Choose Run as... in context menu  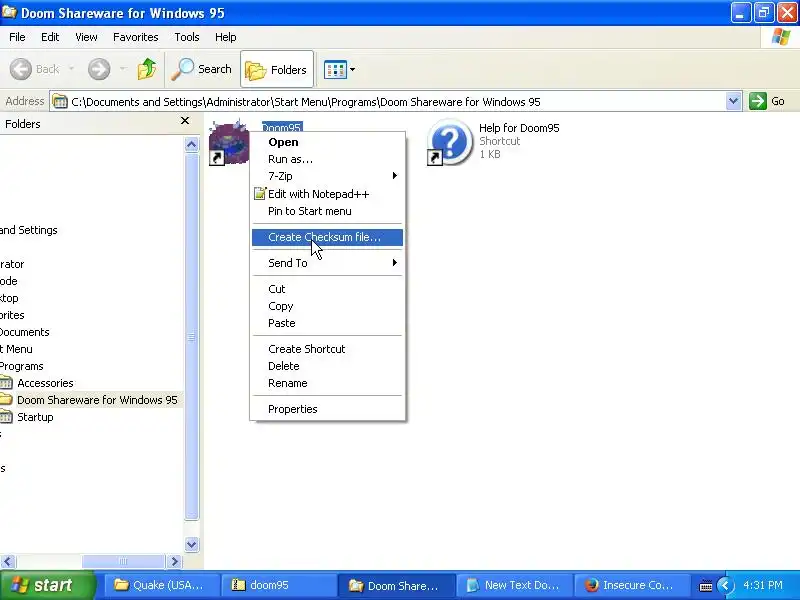(328, 159)
